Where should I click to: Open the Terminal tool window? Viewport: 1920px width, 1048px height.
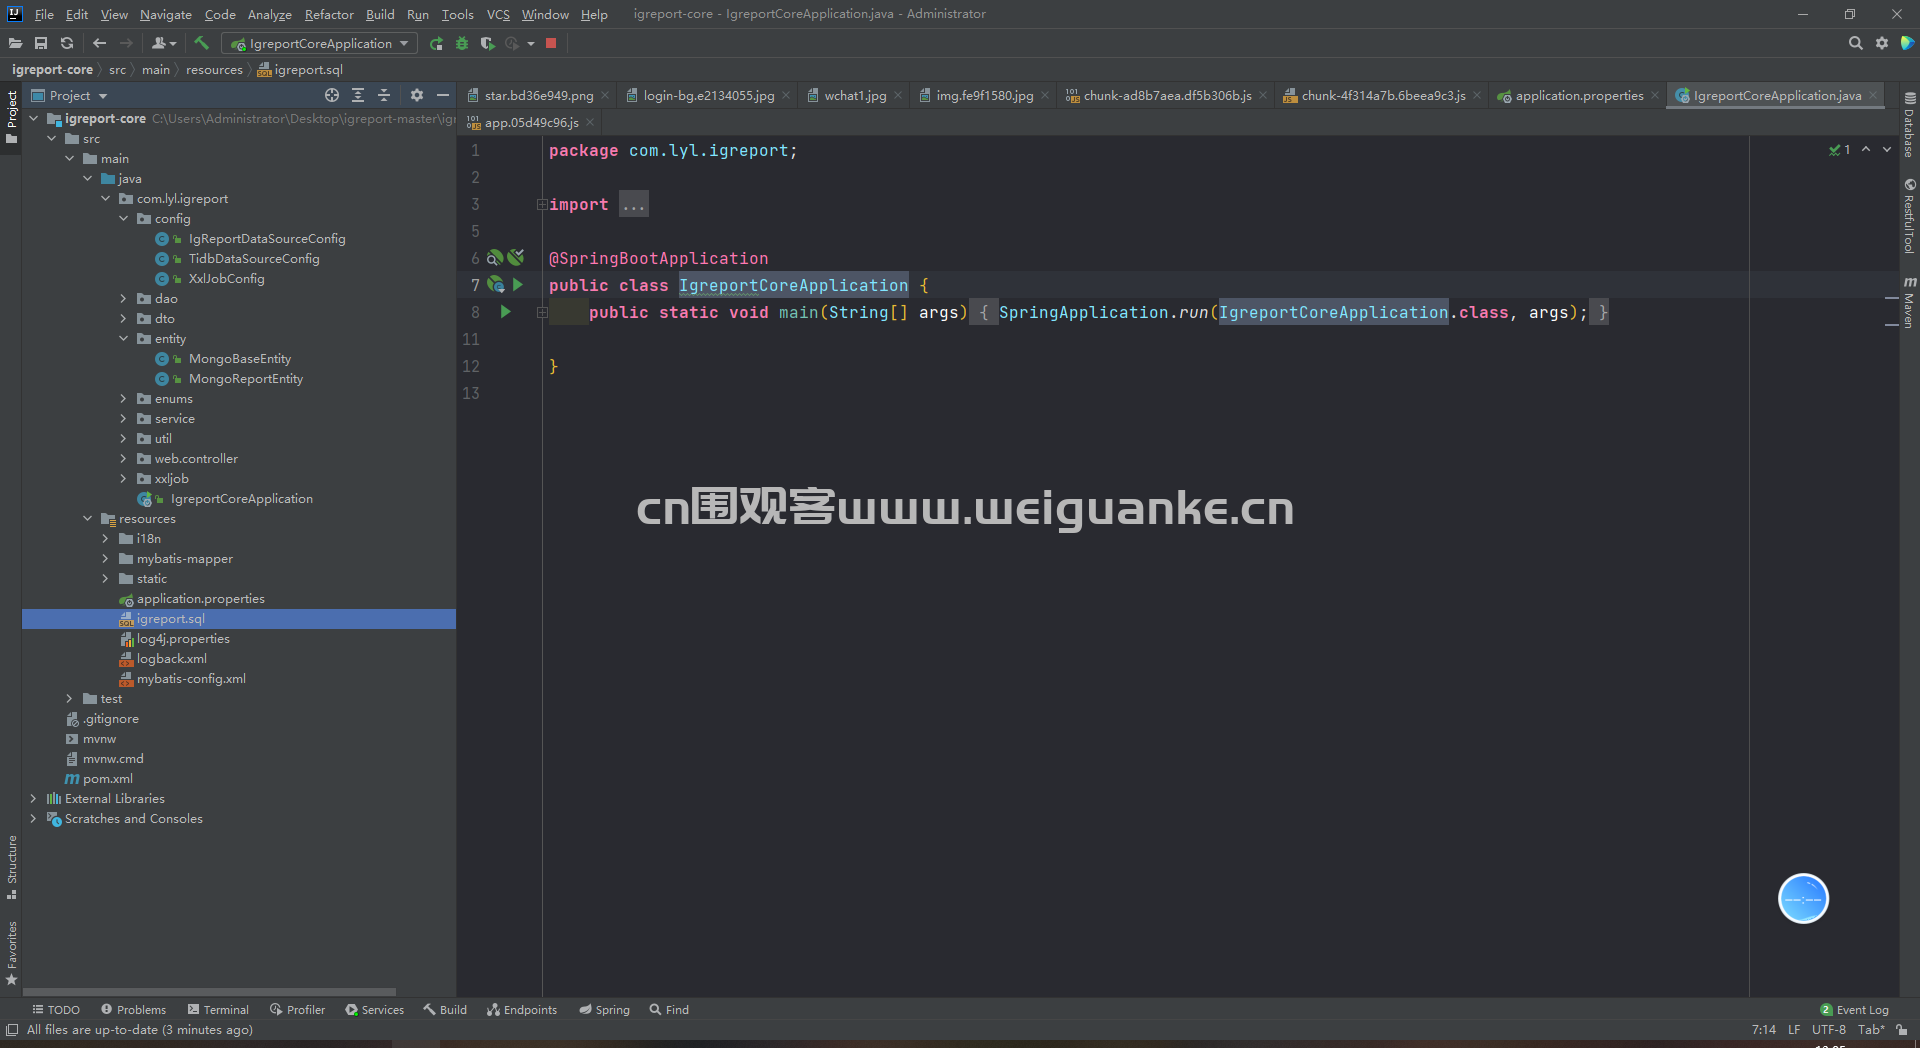point(218,1009)
